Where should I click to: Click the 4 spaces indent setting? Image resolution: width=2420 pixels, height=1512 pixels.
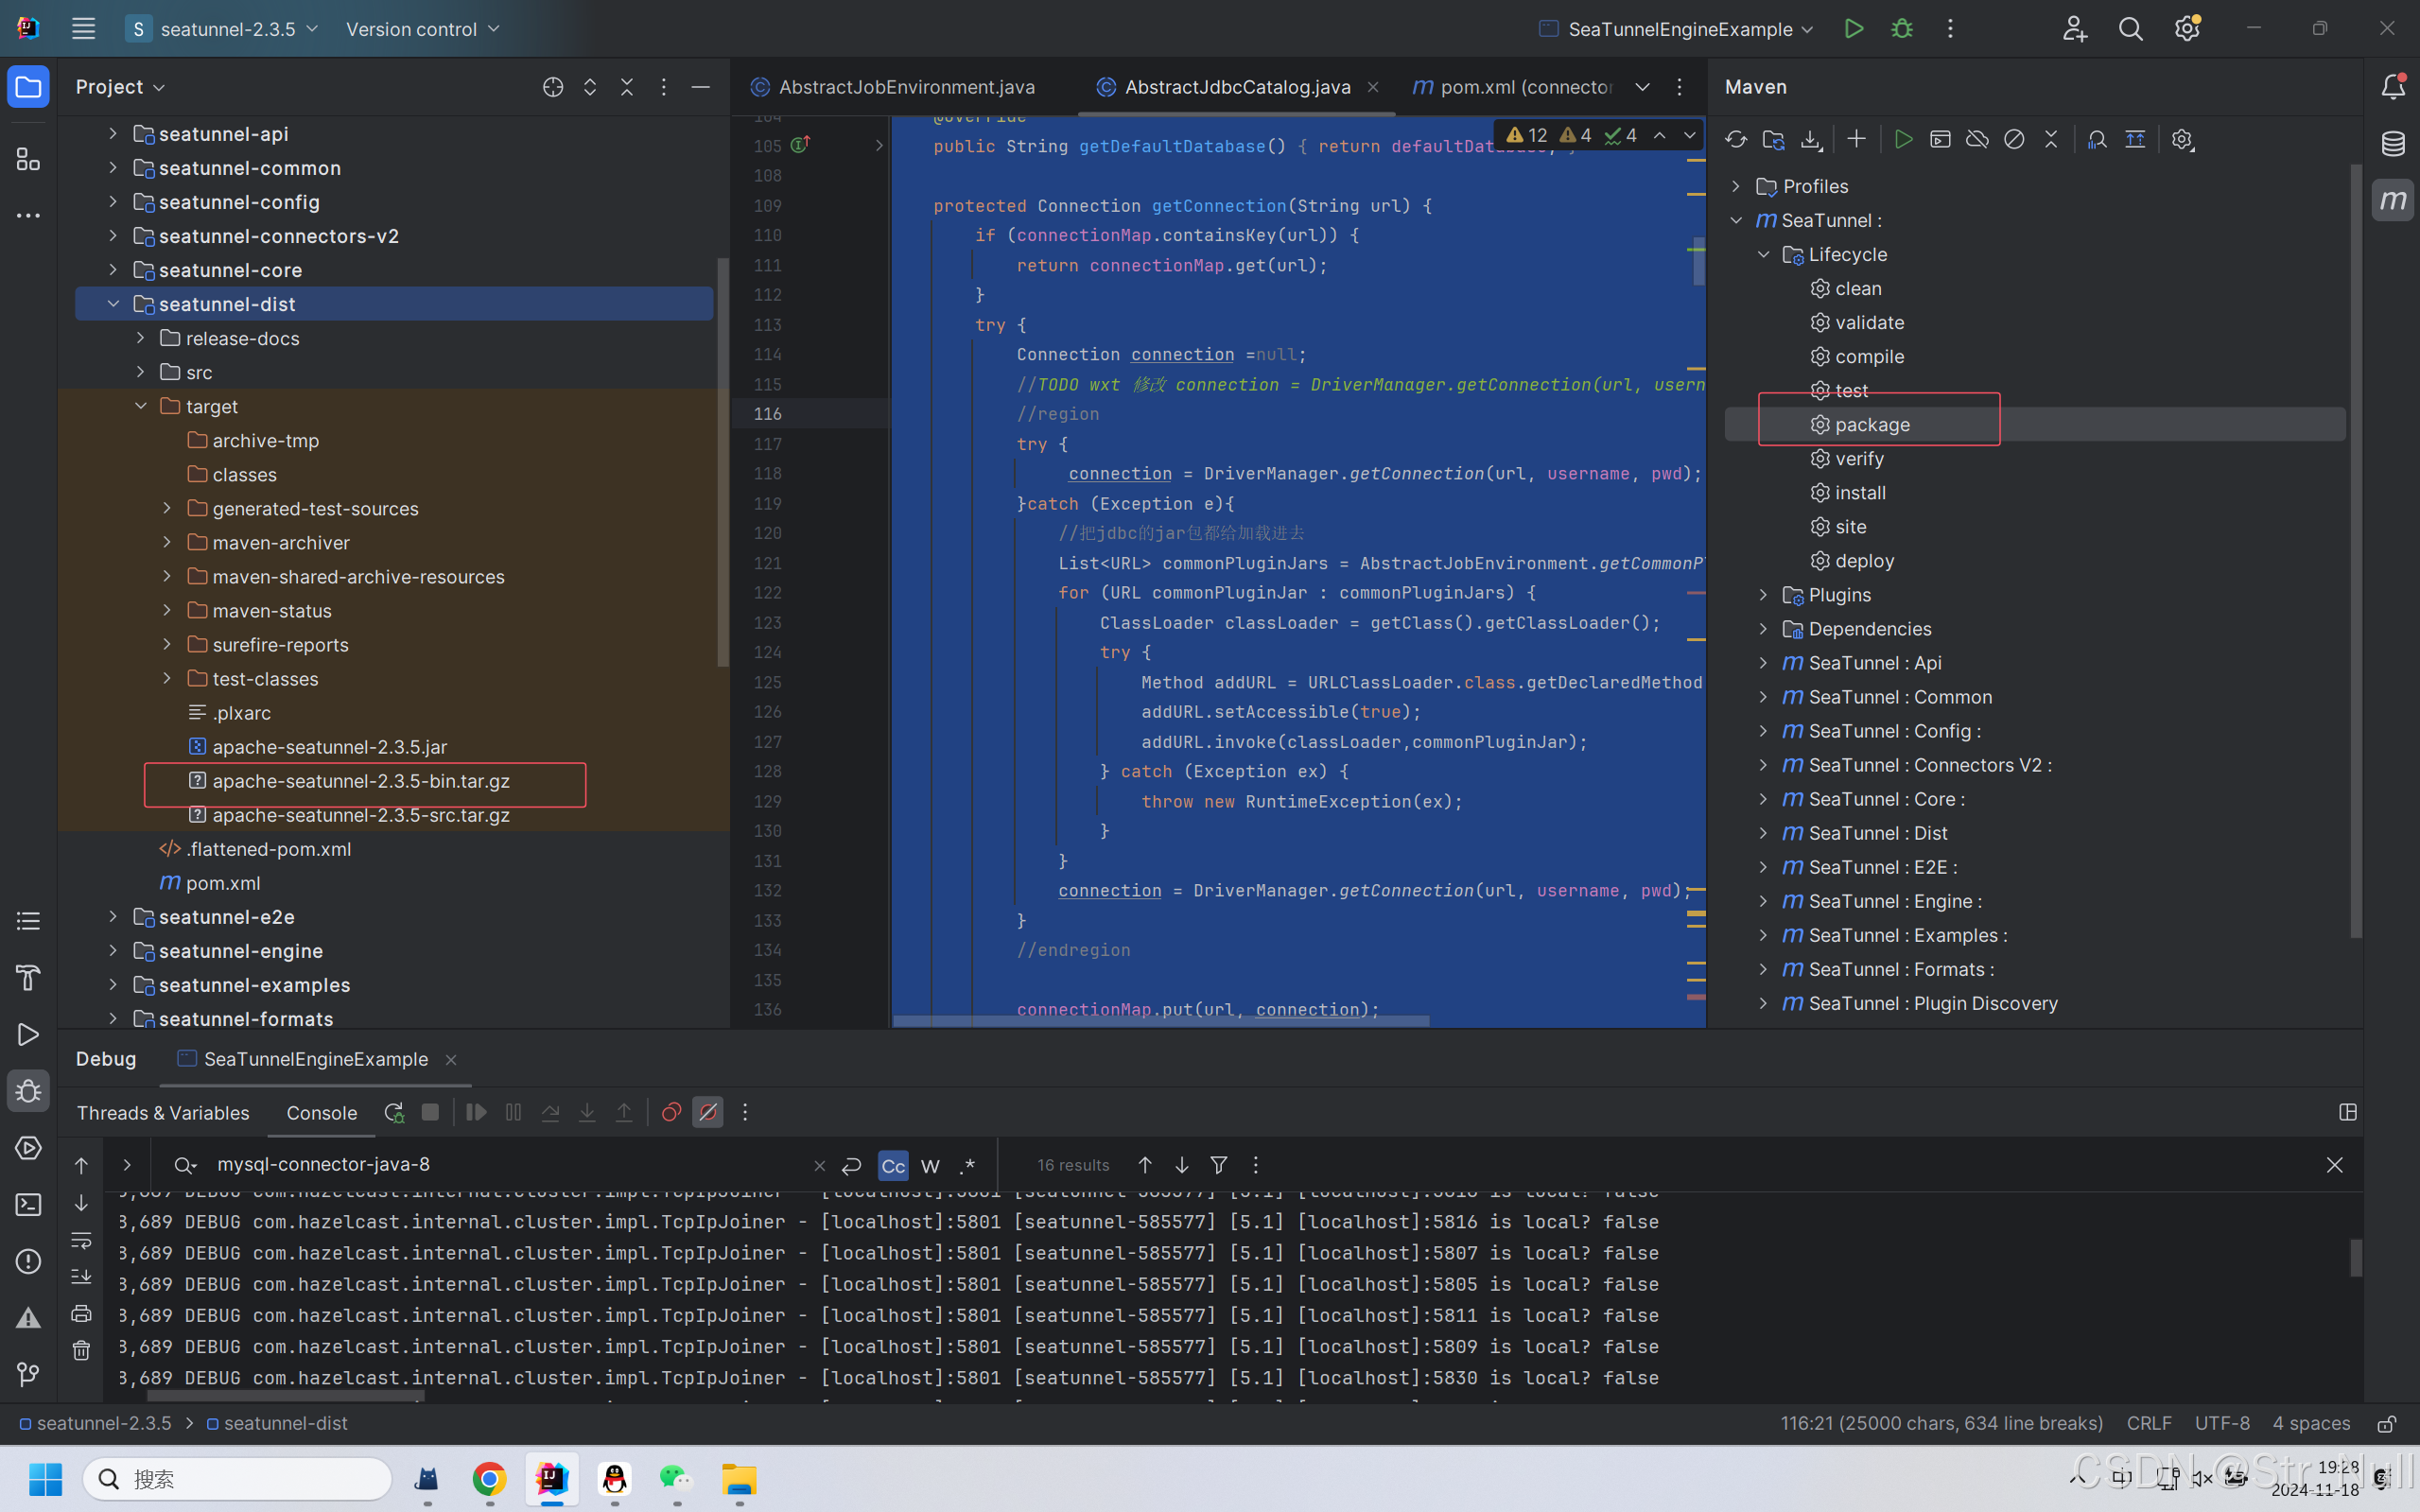pyautogui.click(x=2311, y=1424)
